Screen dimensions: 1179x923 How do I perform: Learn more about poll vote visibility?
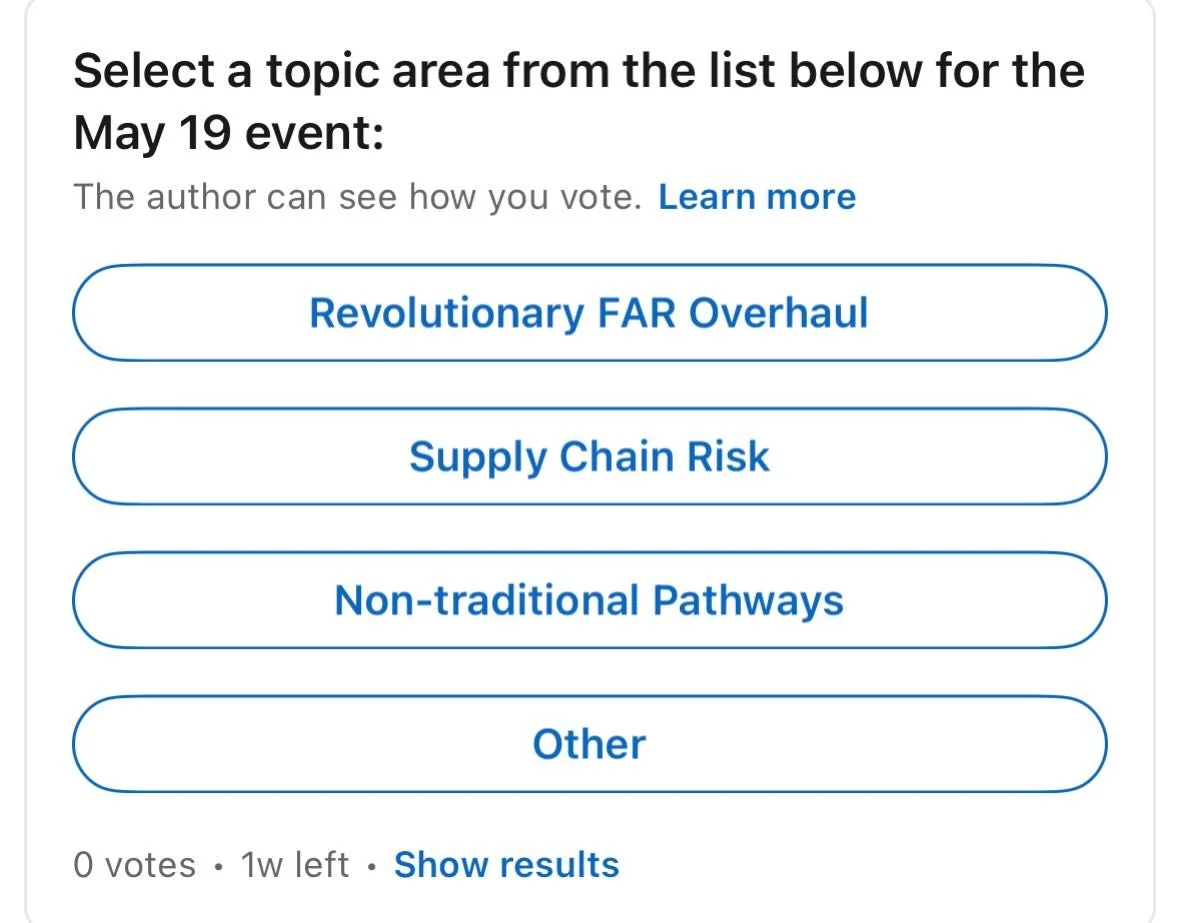click(757, 197)
